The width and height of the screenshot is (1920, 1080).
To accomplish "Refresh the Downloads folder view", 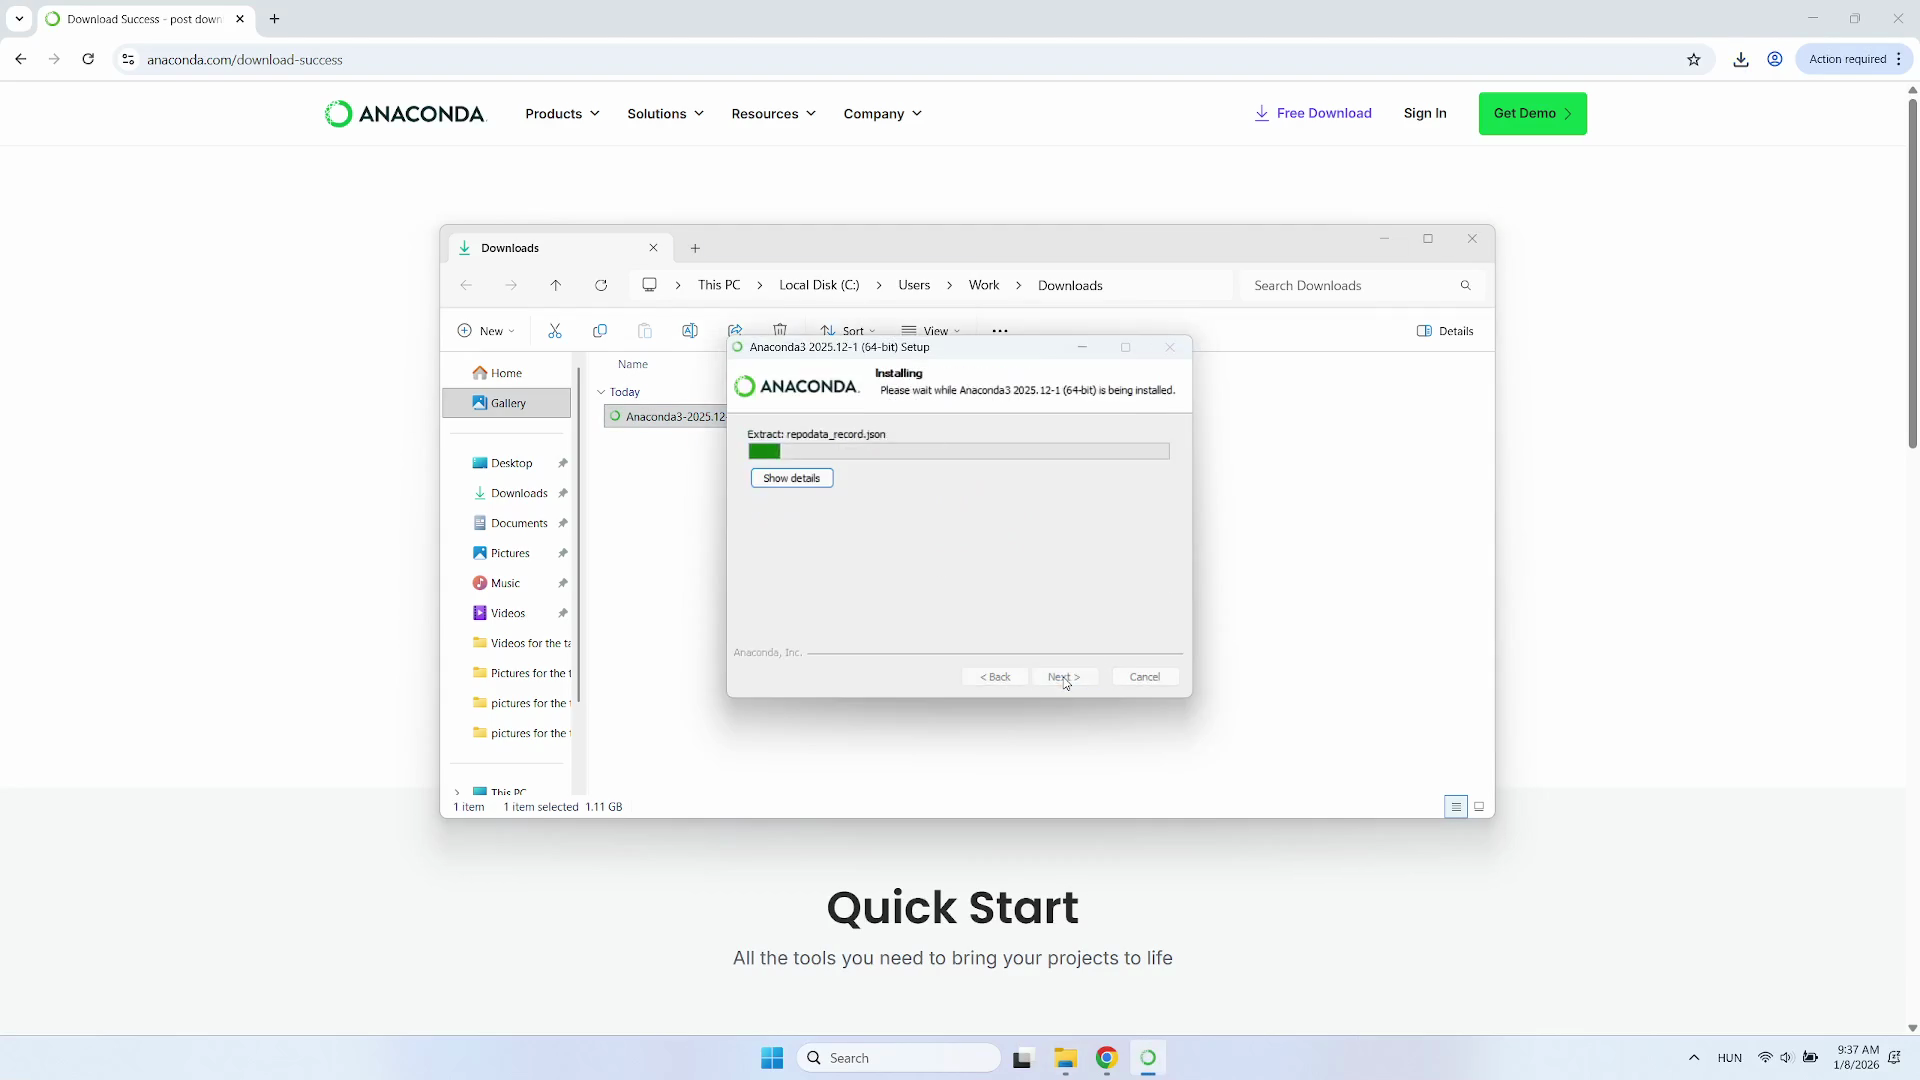I will [x=601, y=286].
